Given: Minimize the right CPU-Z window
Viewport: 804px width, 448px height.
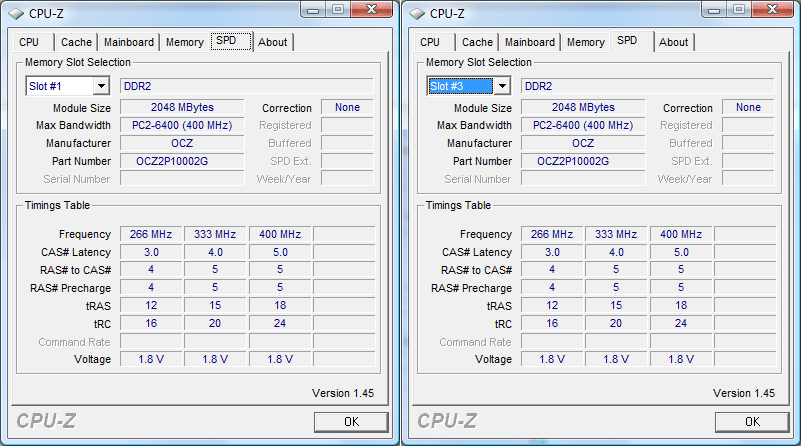Looking at the screenshot, I should (714, 10).
